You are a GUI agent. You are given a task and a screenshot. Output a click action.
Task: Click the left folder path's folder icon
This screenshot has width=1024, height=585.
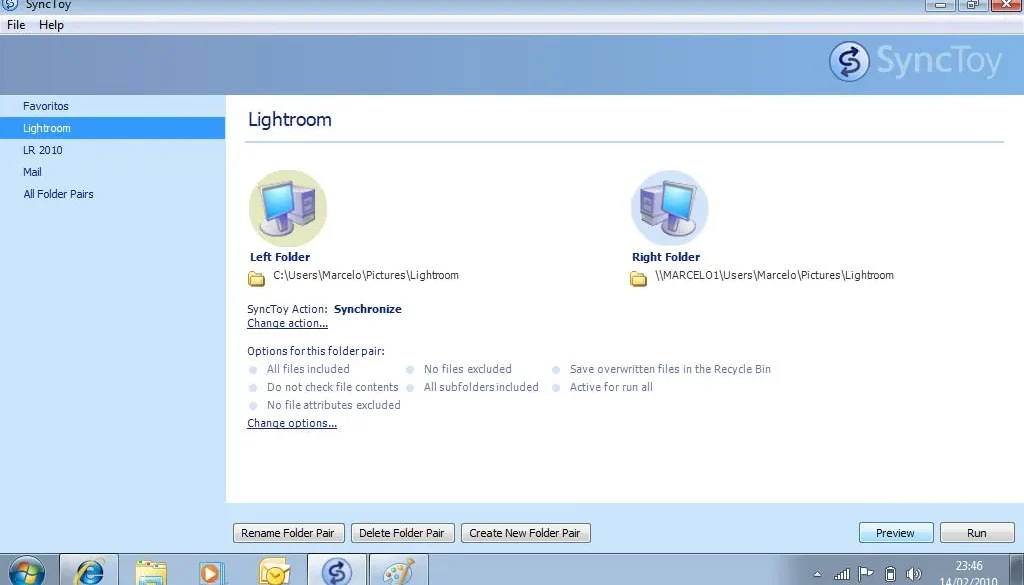(x=256, y=279)
